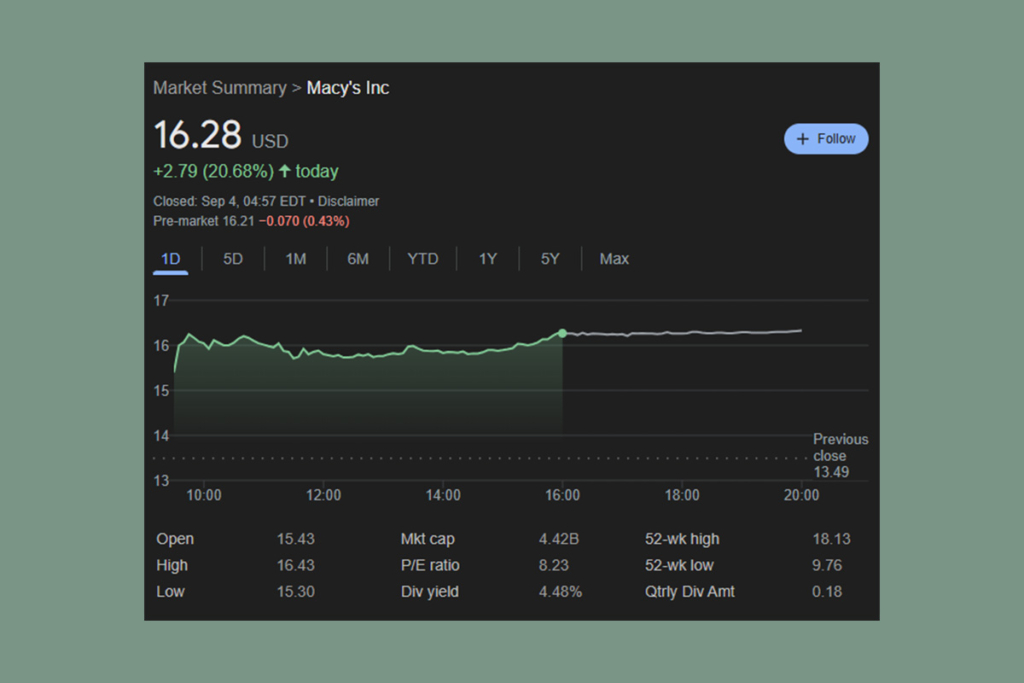
Task: Switch to the 6M tab
Action: [357, 258]
